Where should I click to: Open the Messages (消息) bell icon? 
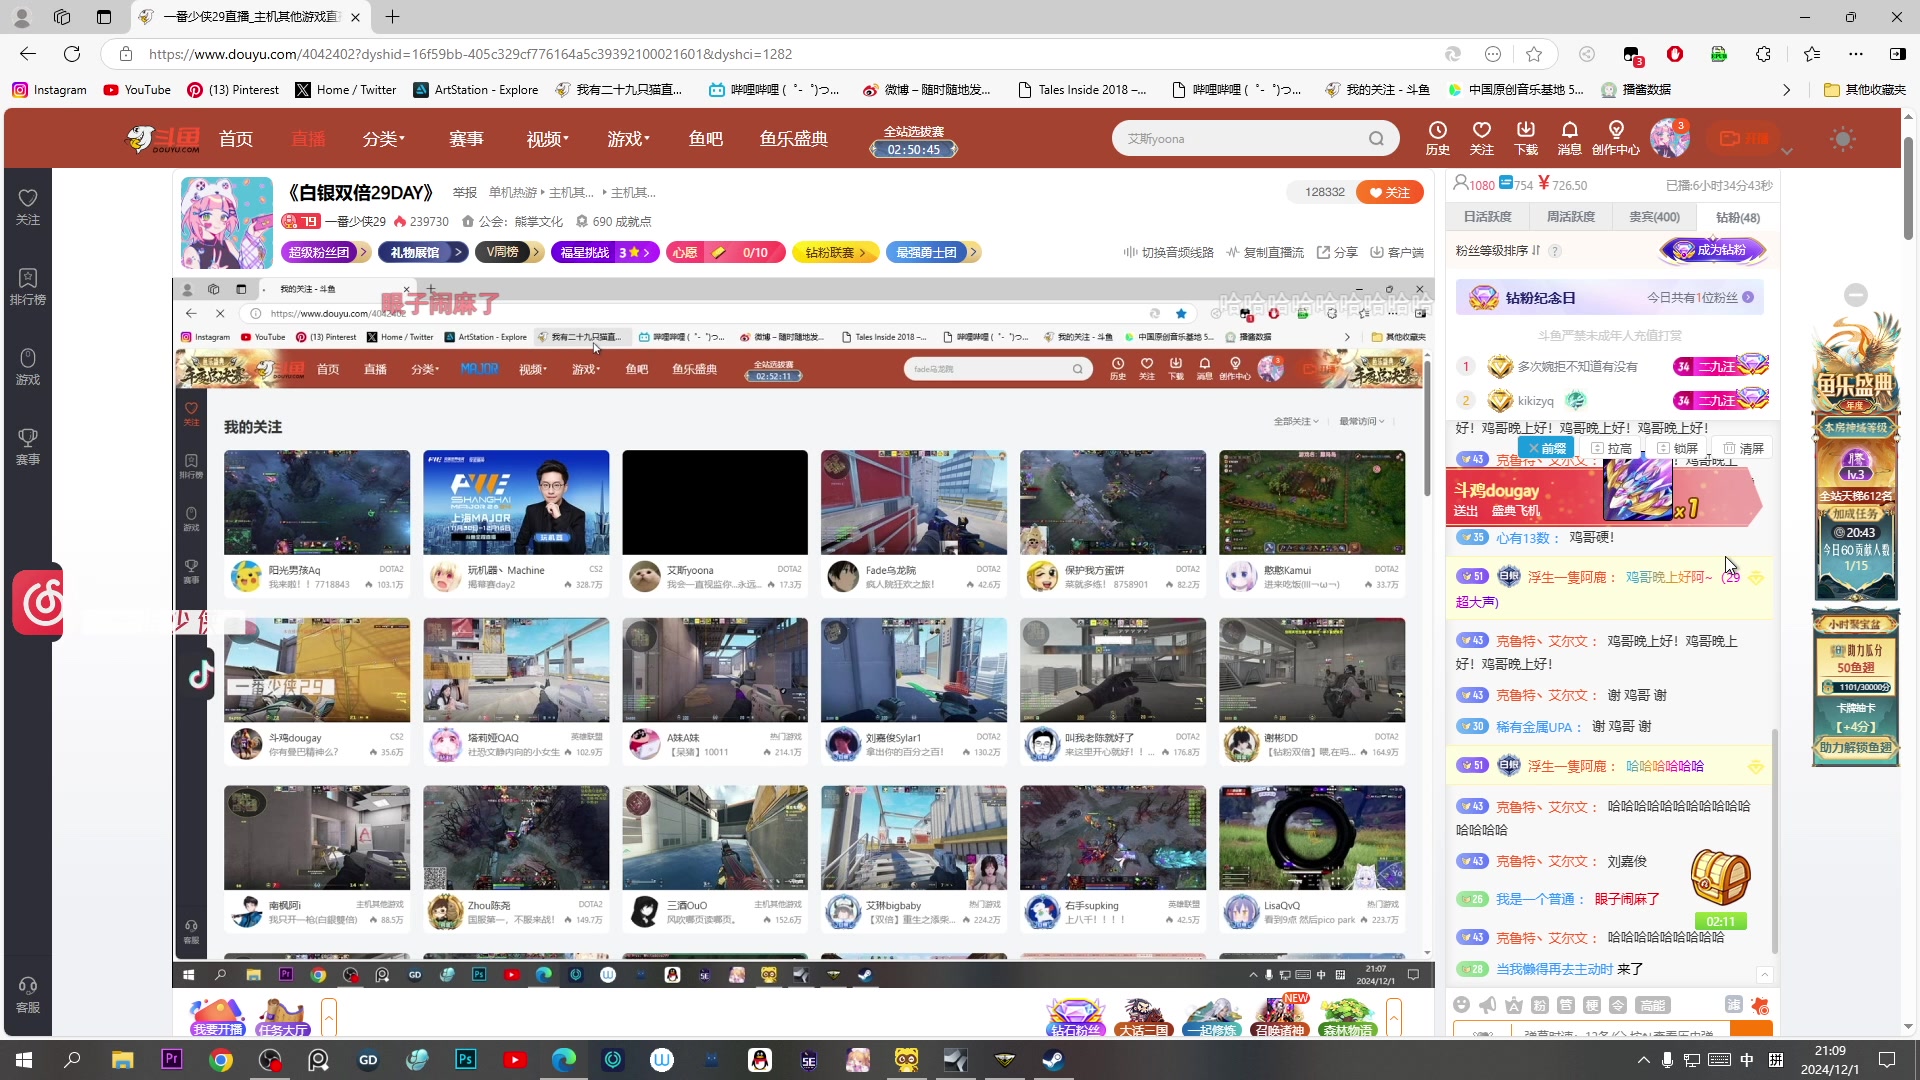(x=1569, y=138)
